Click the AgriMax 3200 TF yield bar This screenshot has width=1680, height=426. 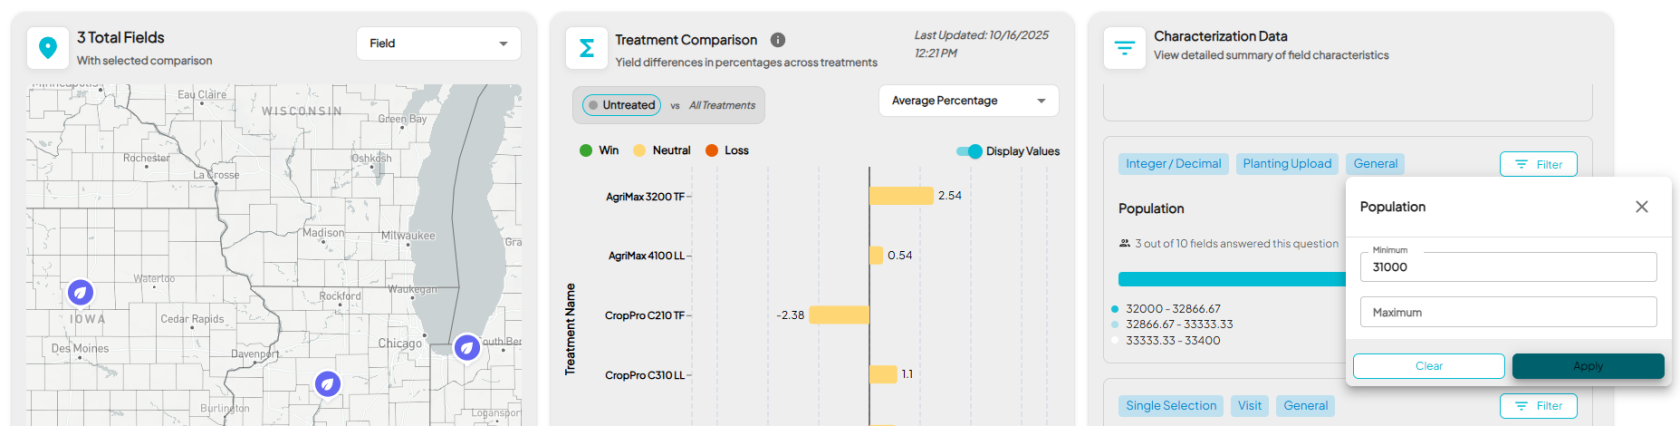[x=900, y=196]
